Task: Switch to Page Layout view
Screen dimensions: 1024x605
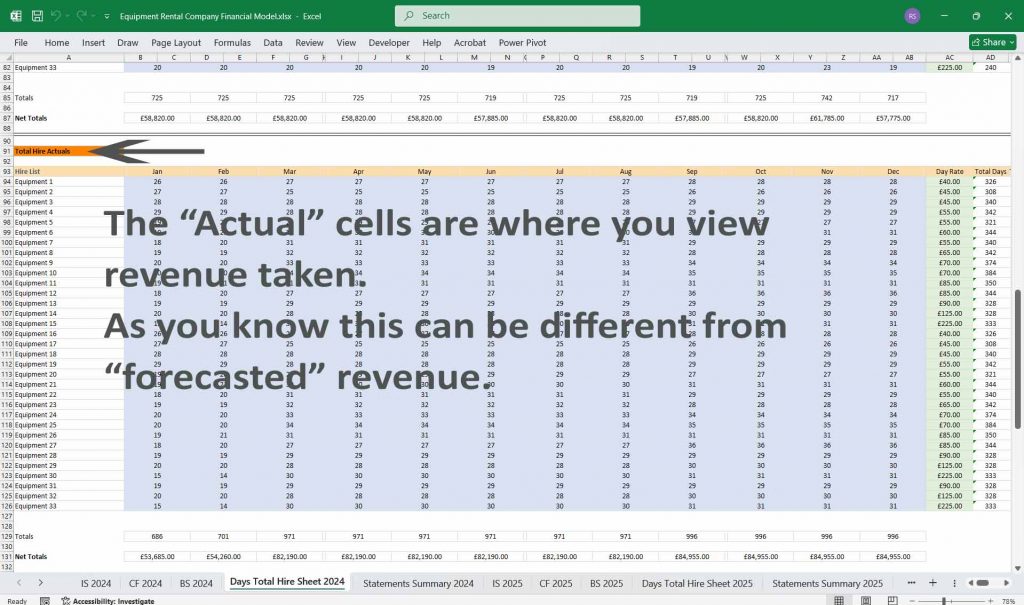Action: coord(866,601)
